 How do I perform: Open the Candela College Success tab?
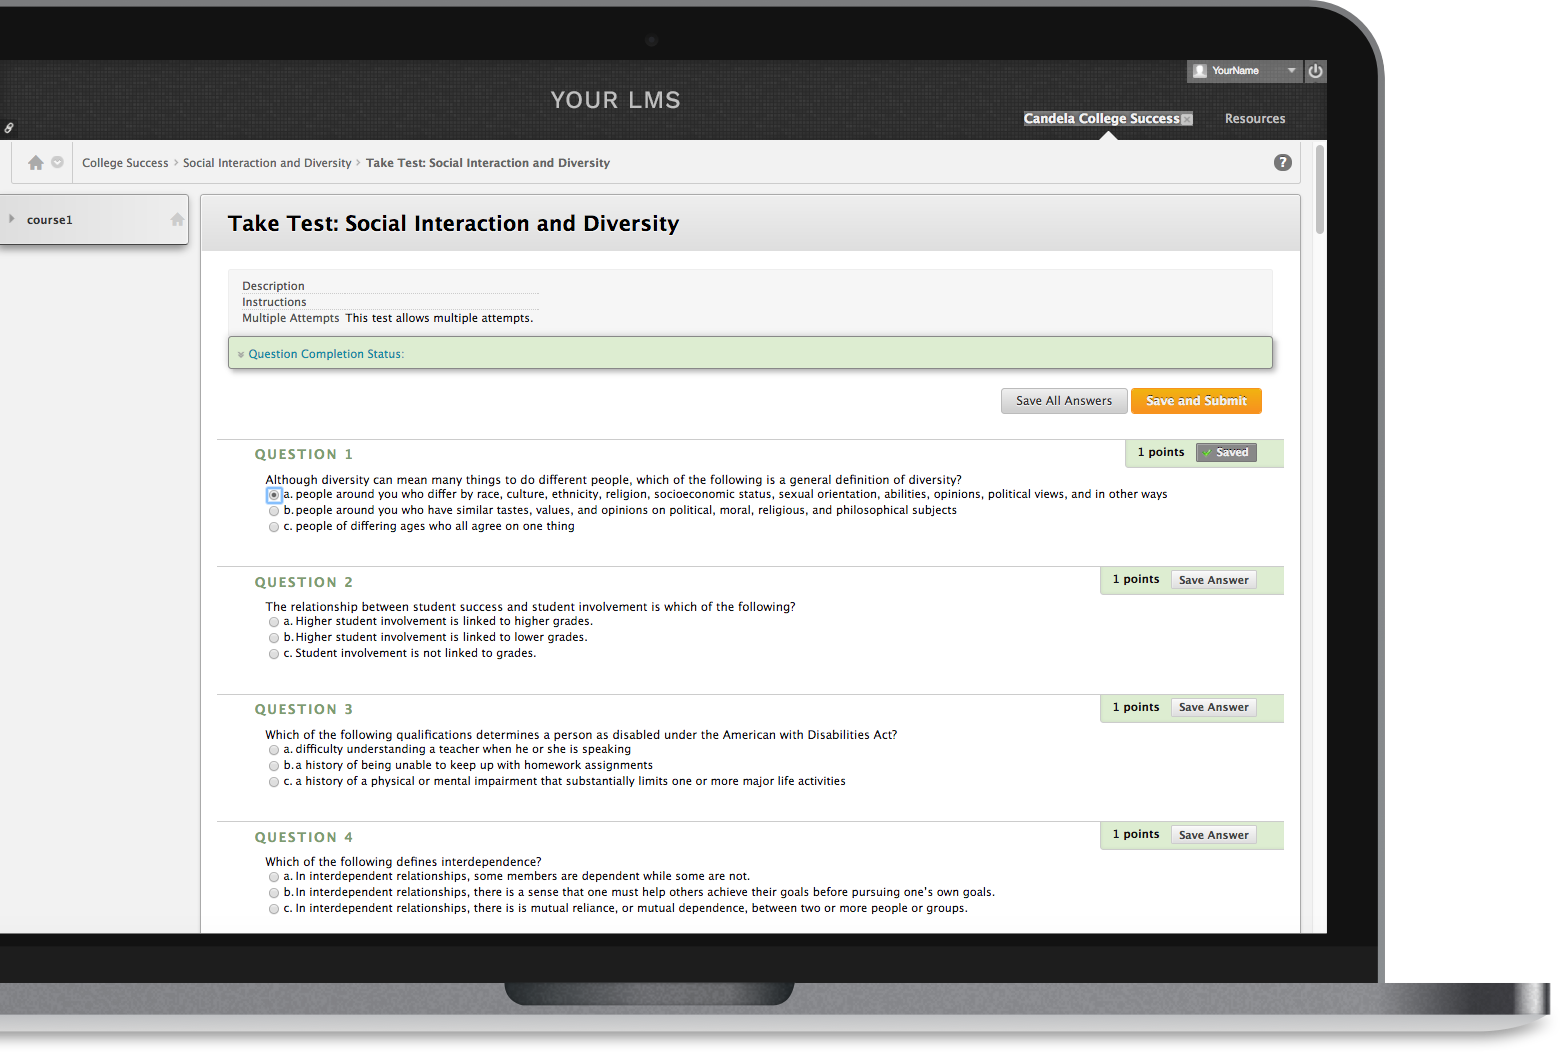(1101, 119)
